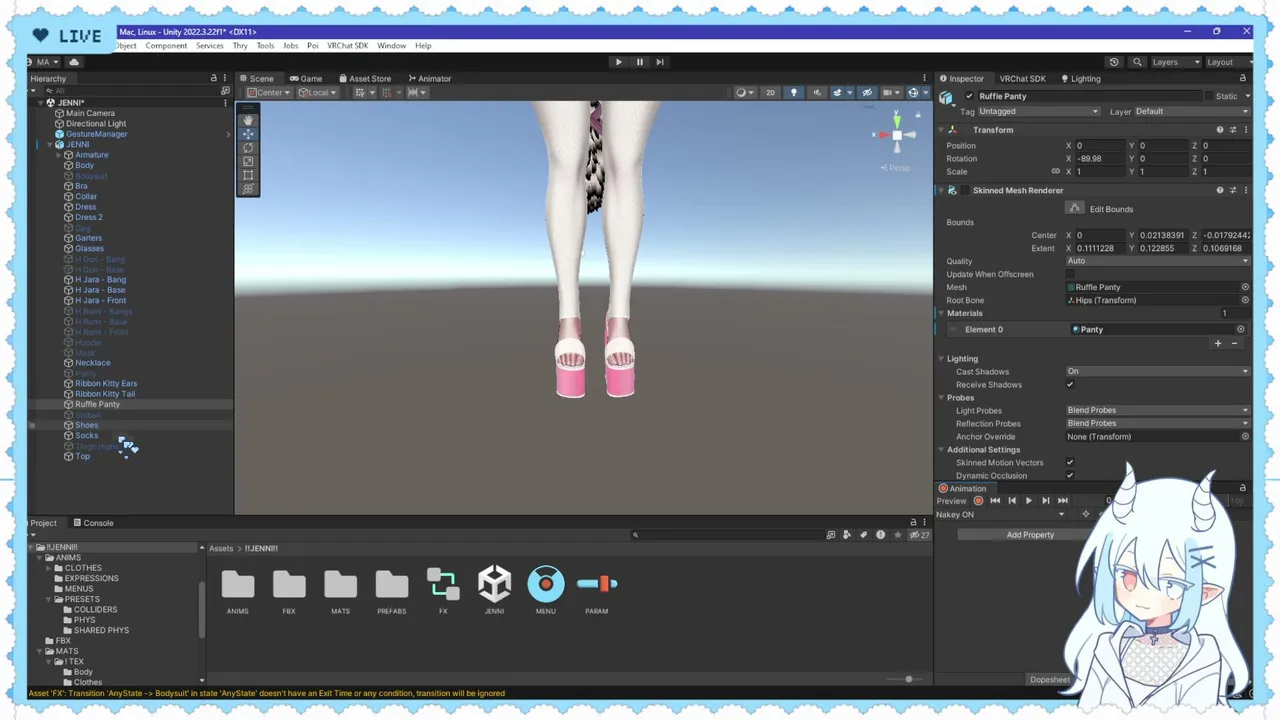This screenshot has width=1280, height=720.
Task: Open the Window menu
Action: pos(391,46)
